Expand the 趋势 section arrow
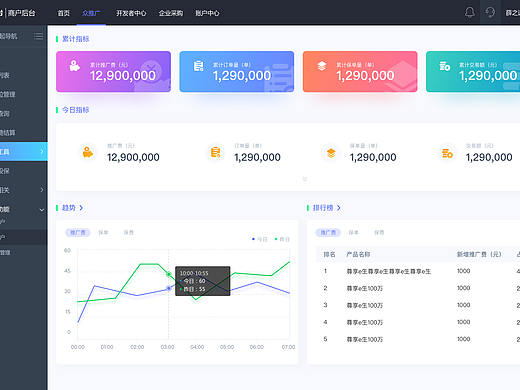This screenshot has width=520, height=390. (81, 208)
